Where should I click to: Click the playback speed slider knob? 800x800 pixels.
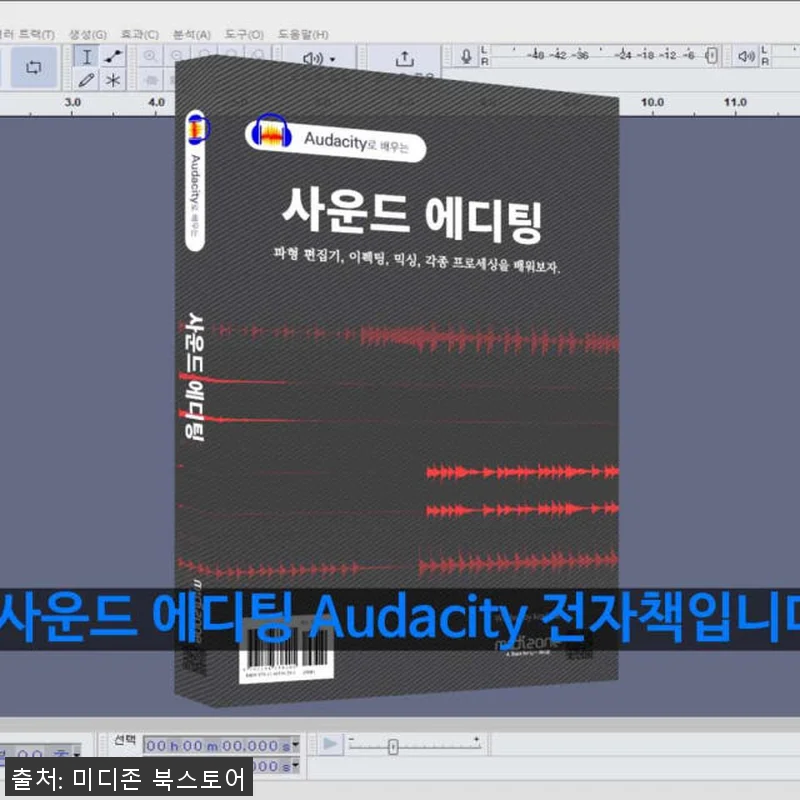[393, 747]
